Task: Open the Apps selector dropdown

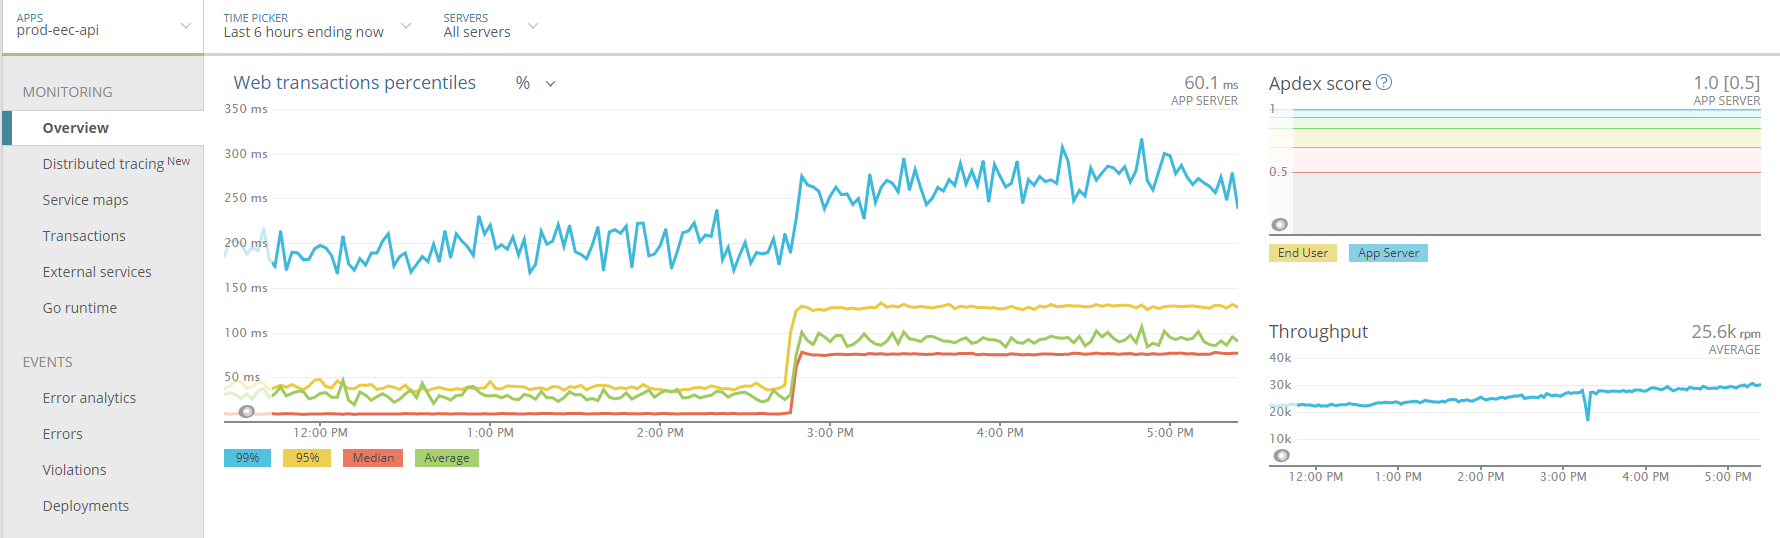Action: 102,26
